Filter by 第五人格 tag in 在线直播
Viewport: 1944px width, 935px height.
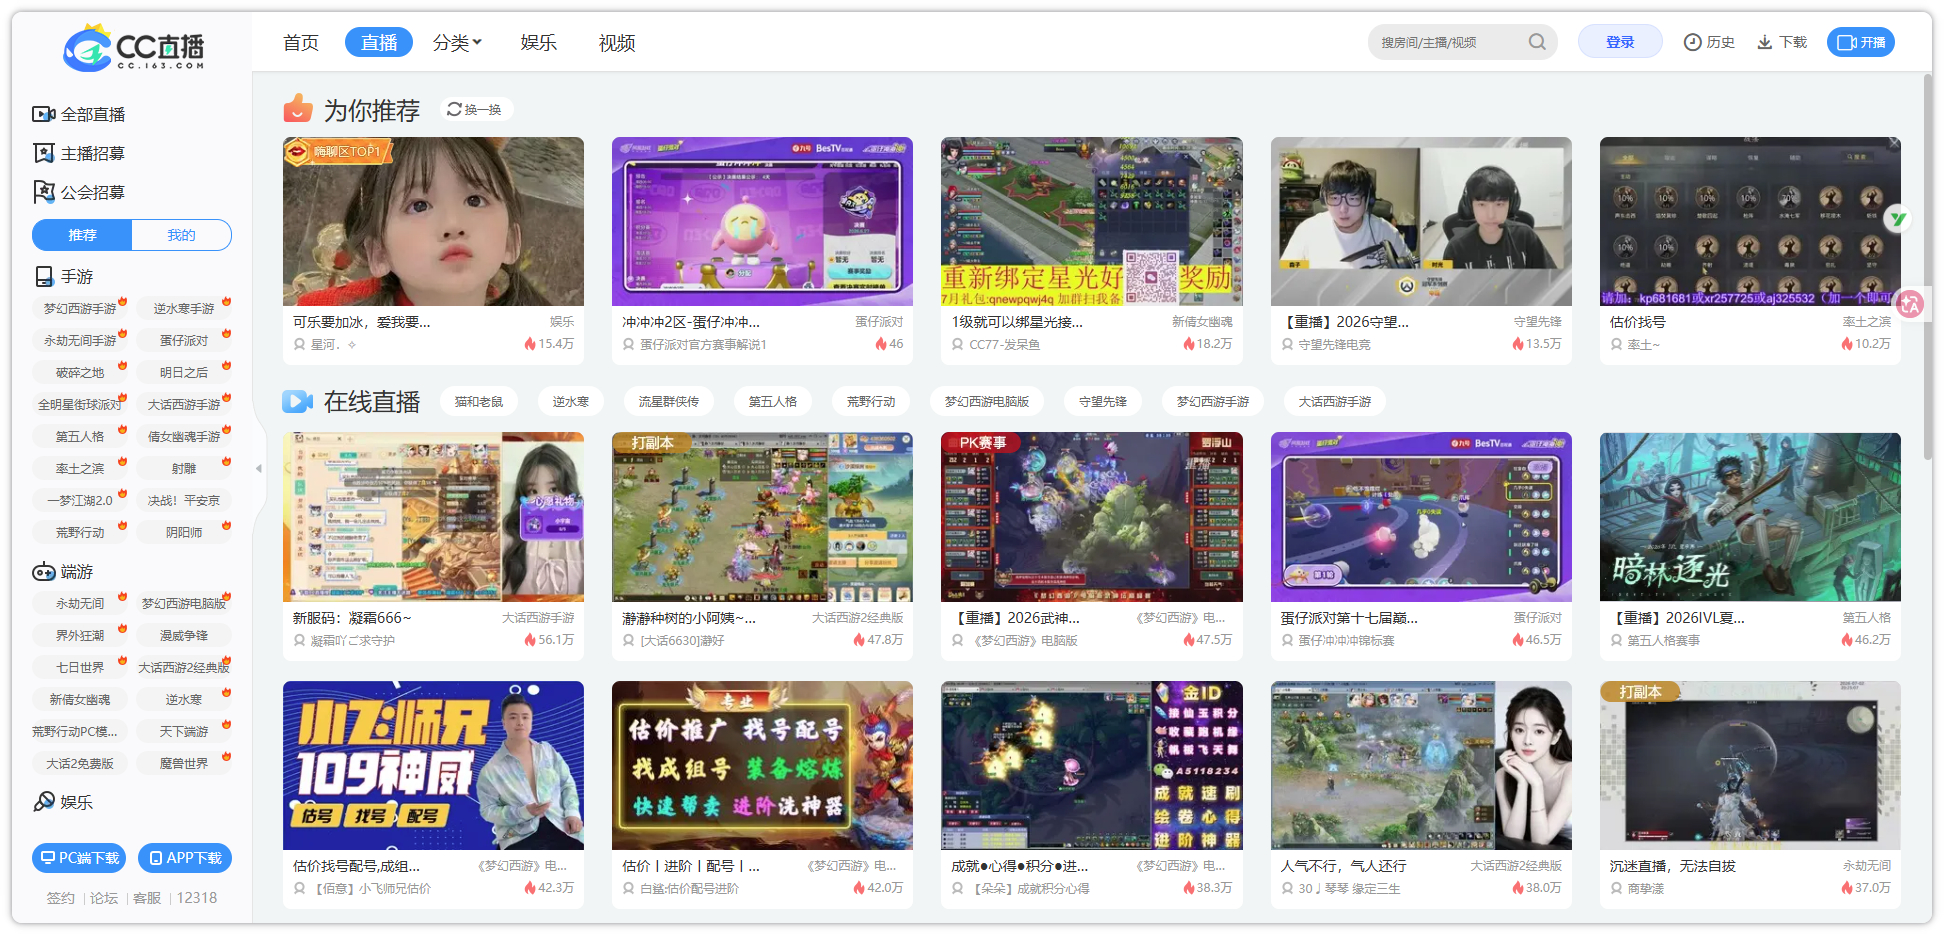coord(773,401)
